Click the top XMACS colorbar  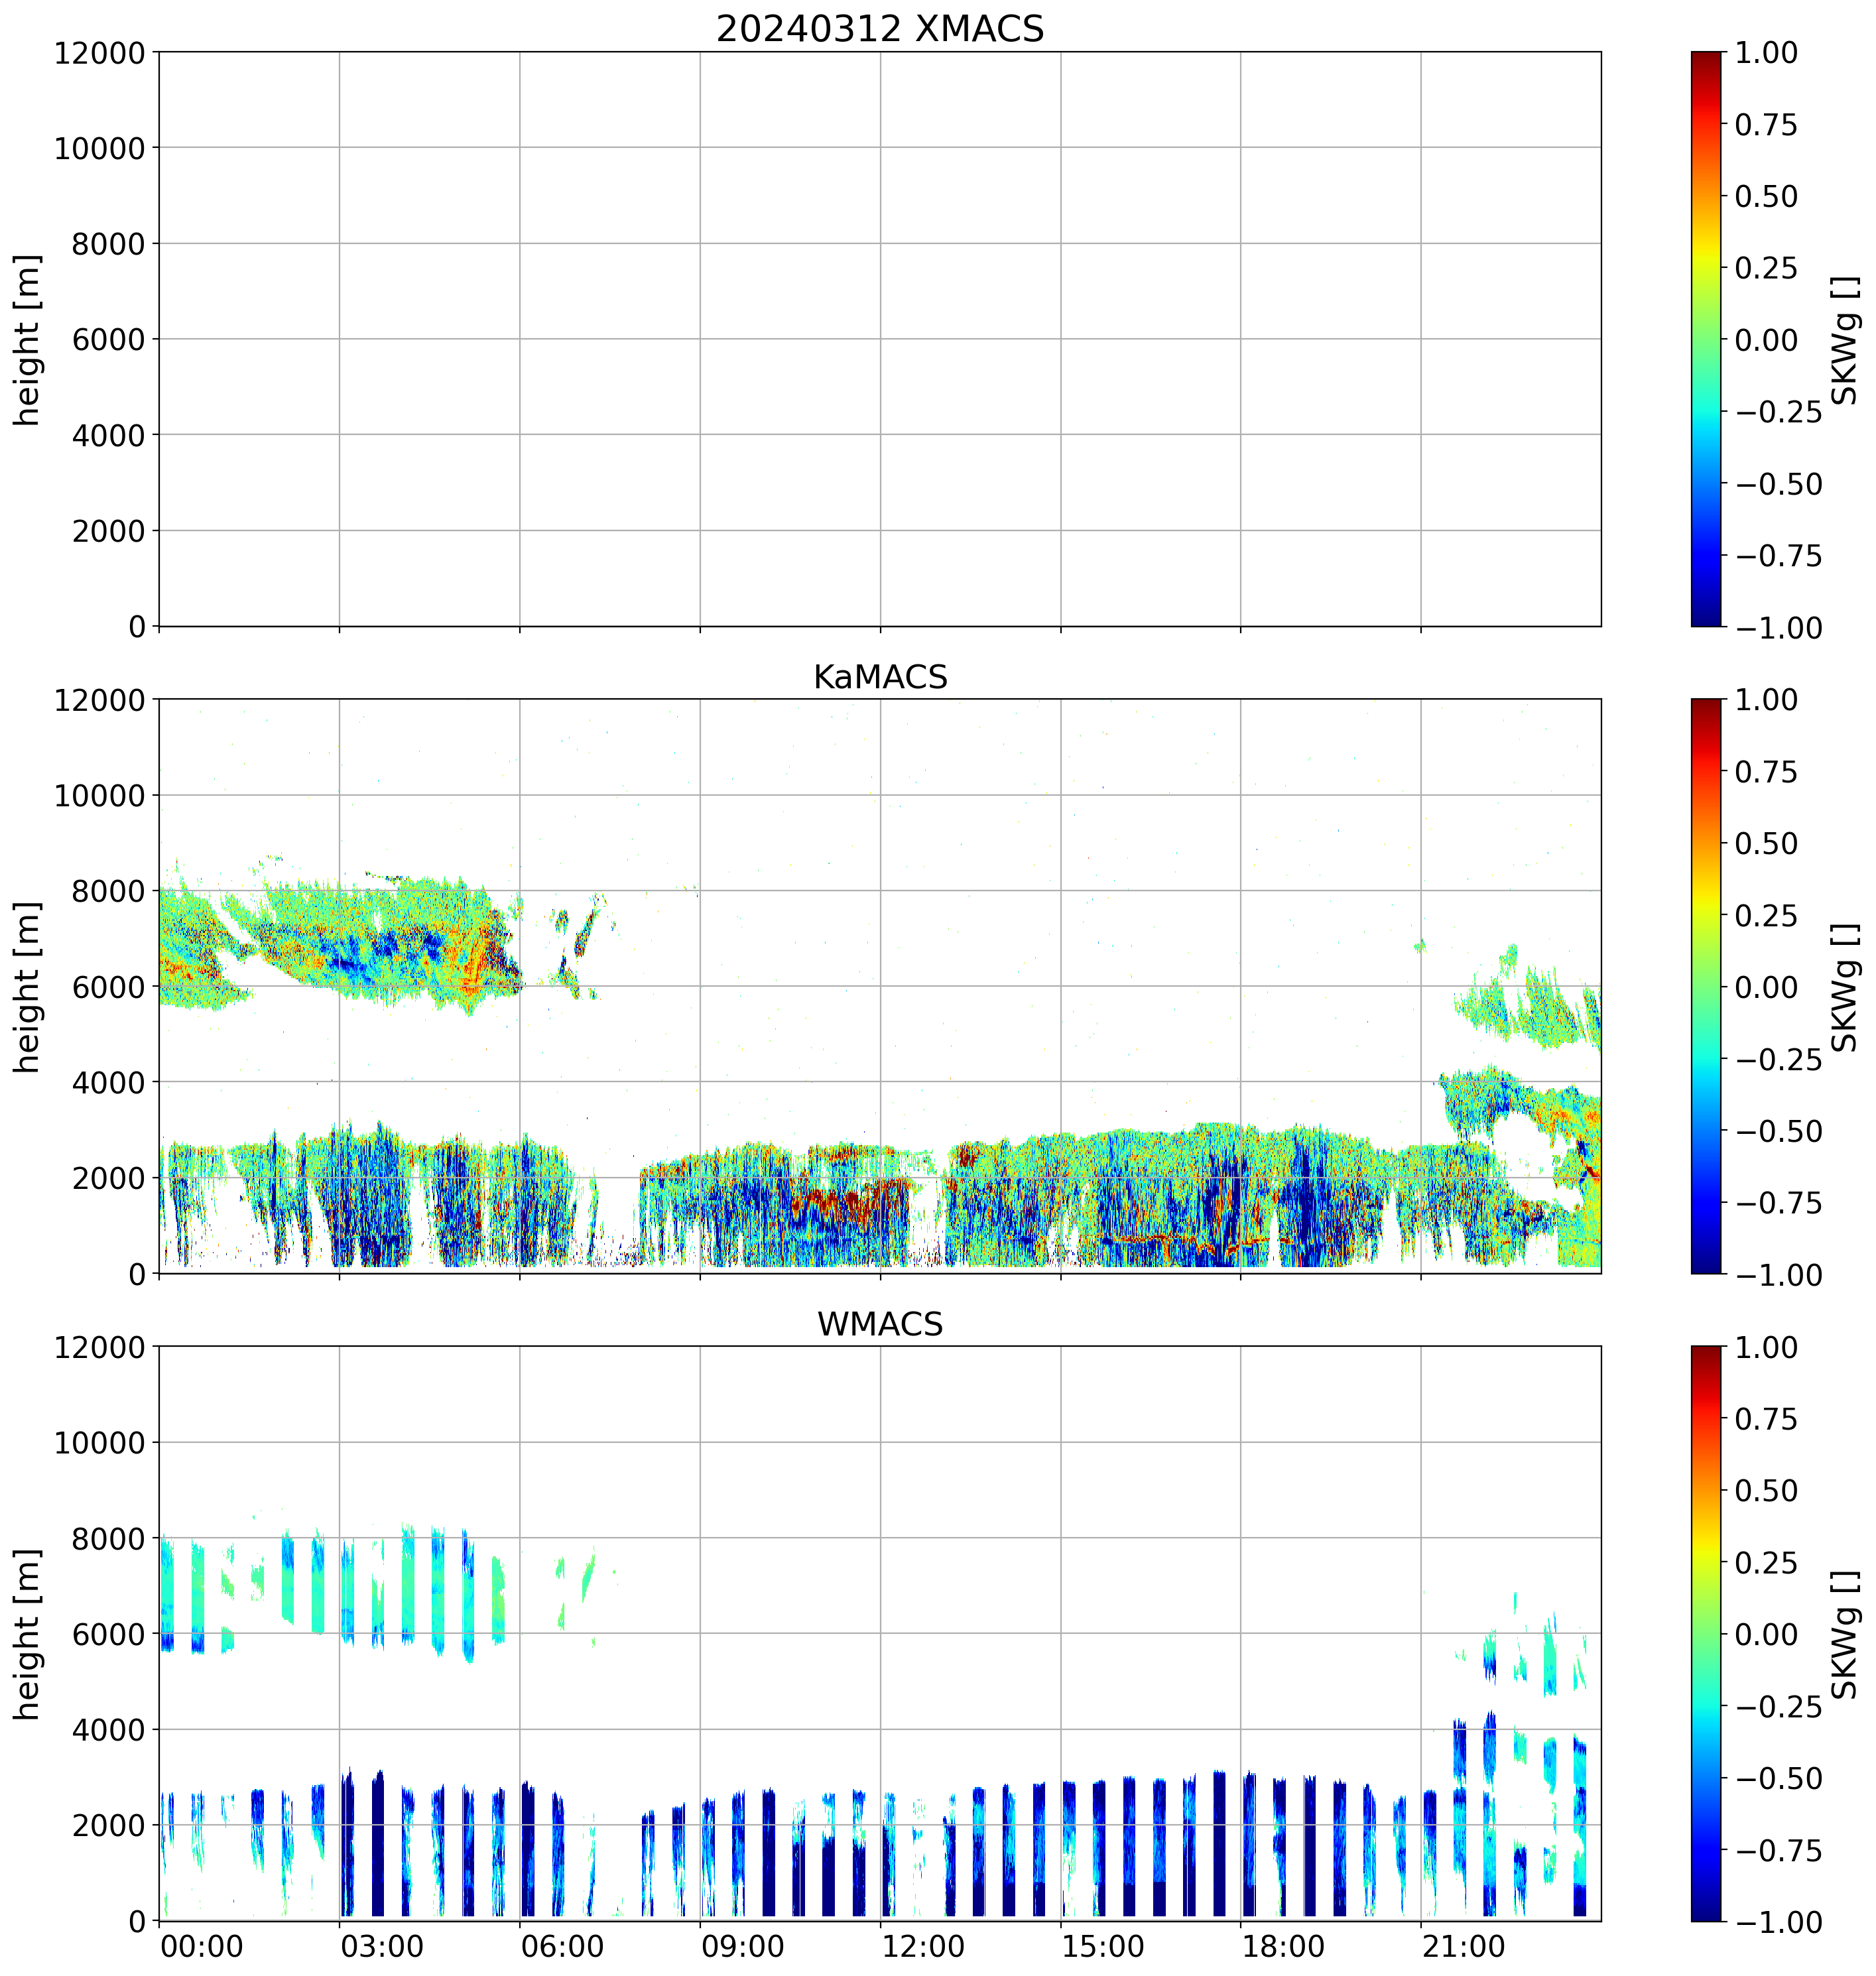pos(1706,339)
